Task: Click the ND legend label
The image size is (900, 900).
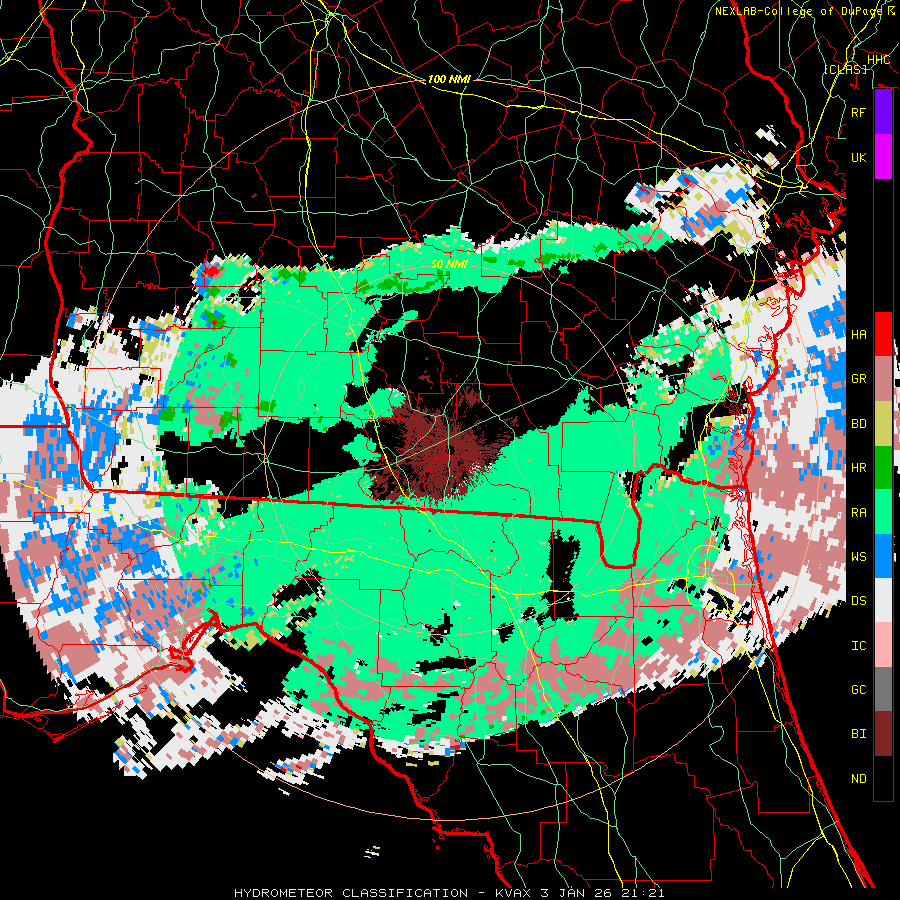Action: point(858,779)
